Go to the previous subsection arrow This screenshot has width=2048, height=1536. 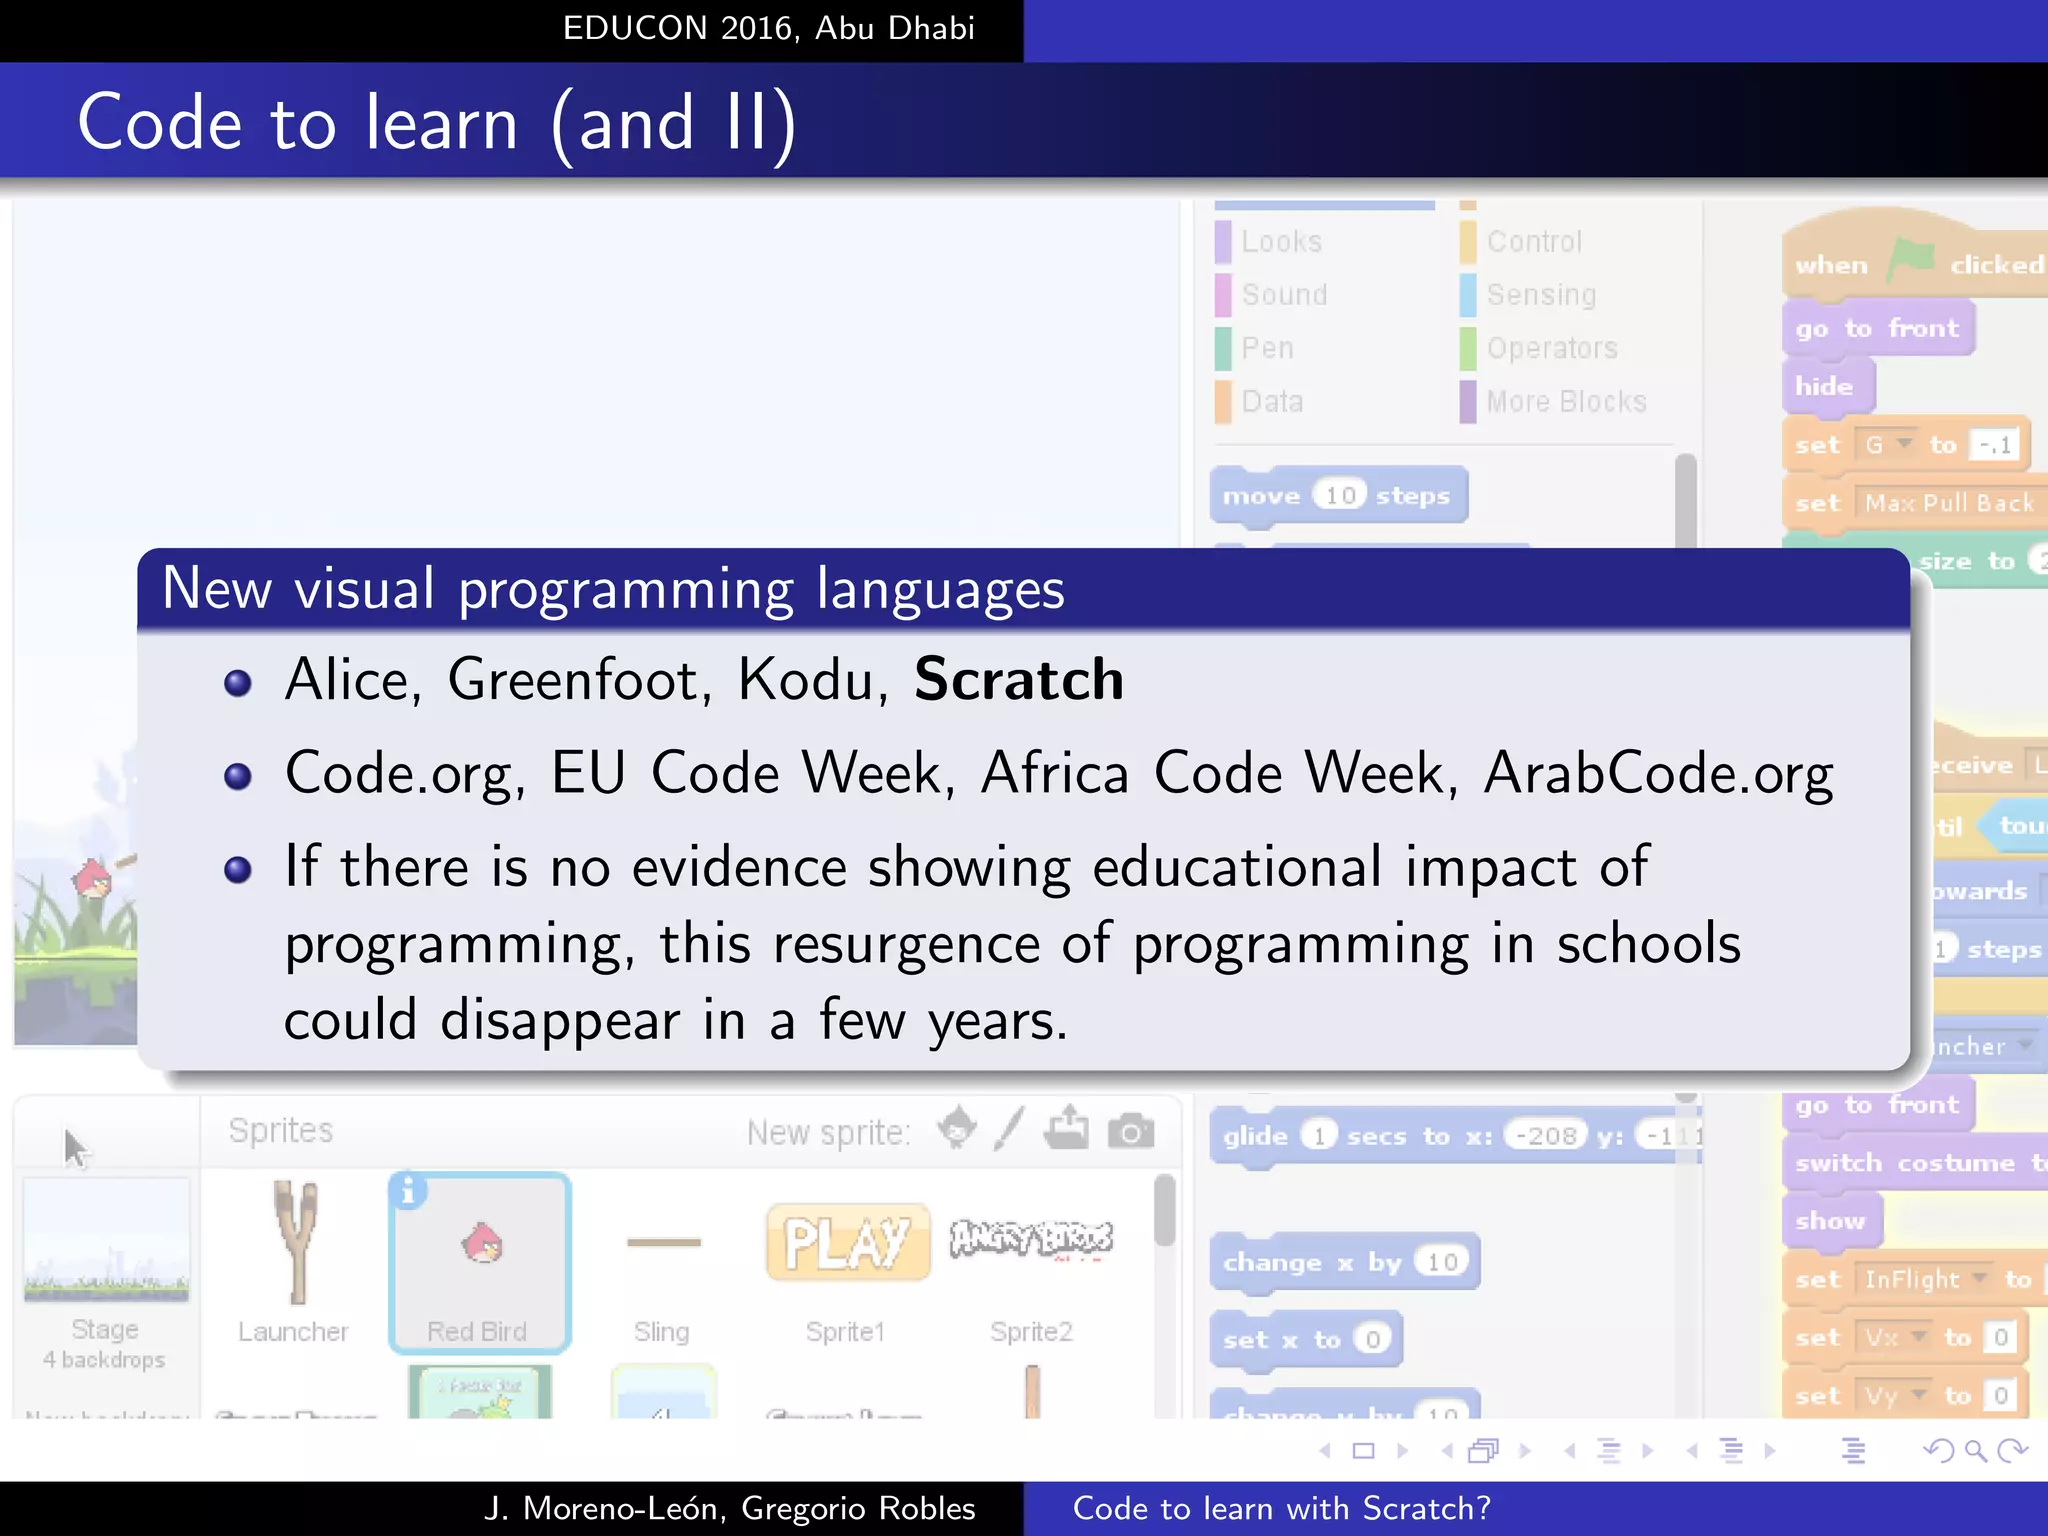[x=1569, y=1450]
